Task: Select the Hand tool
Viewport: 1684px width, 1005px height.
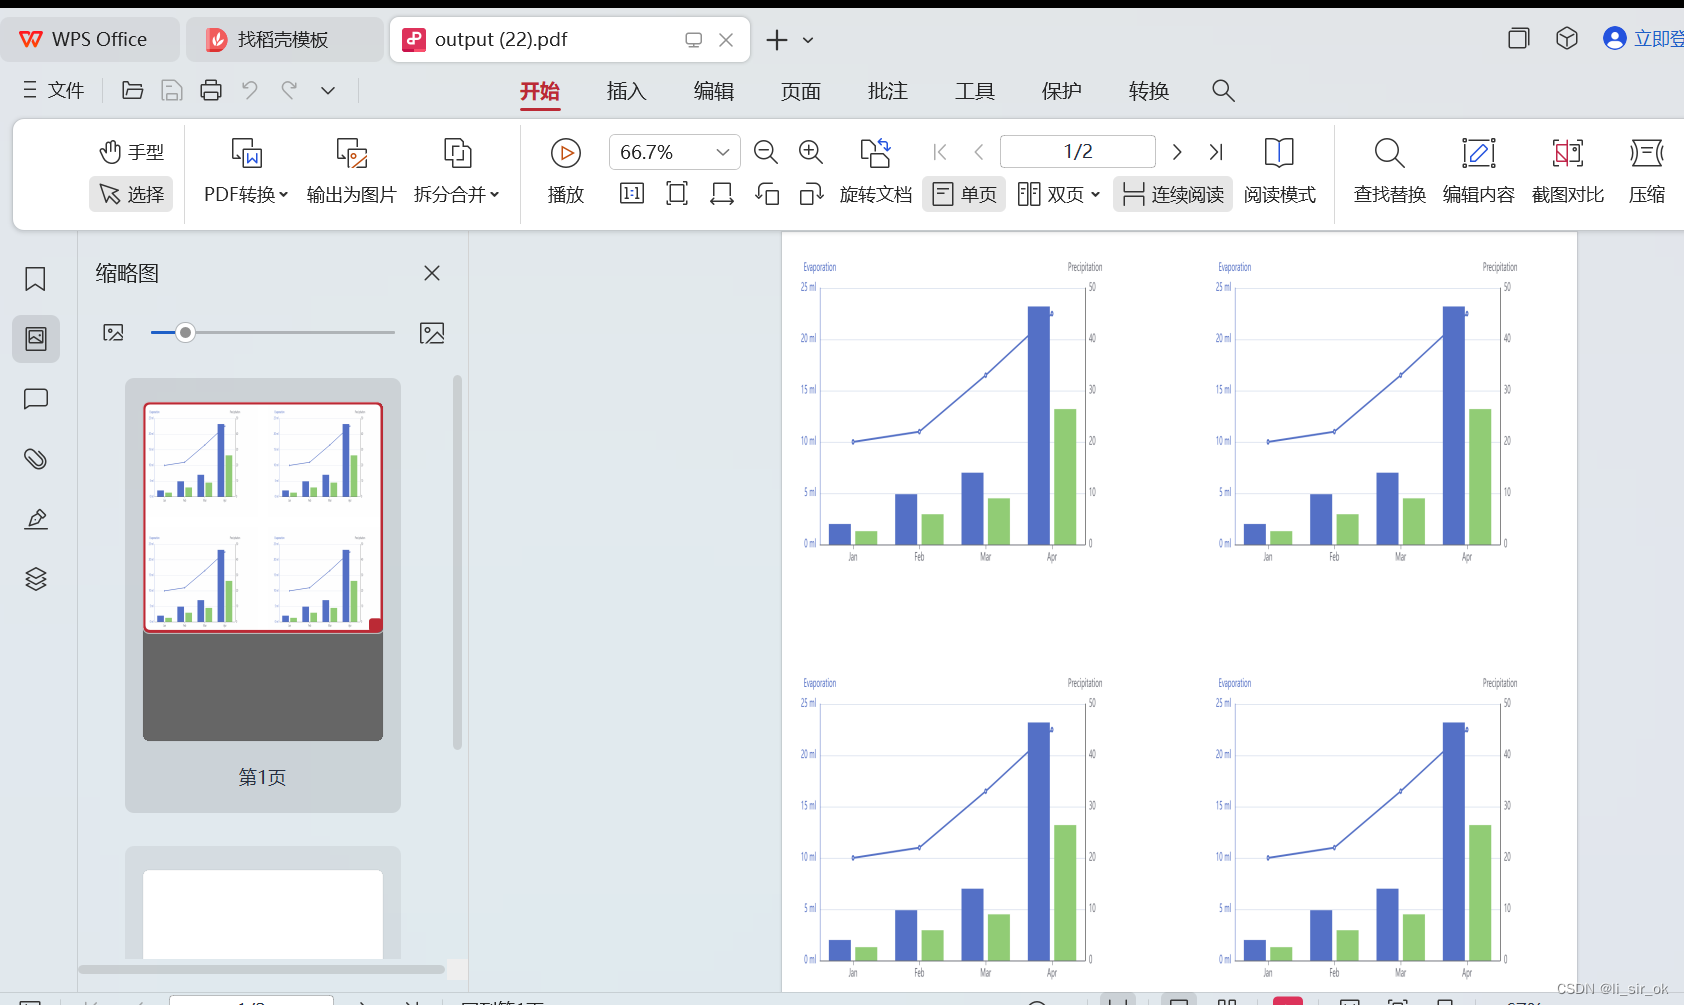Action: click(x=131, y=152)
